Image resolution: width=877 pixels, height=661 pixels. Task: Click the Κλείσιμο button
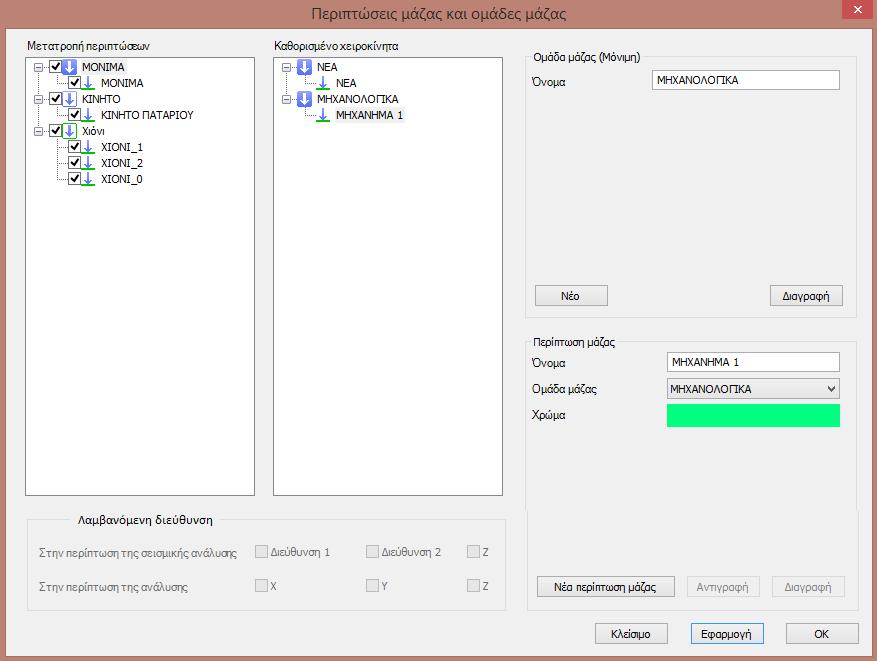click(x=631, y=634)
